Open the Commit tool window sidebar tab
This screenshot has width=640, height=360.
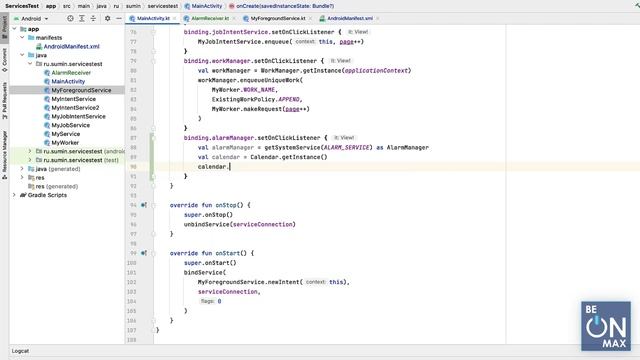click(4, 60)
